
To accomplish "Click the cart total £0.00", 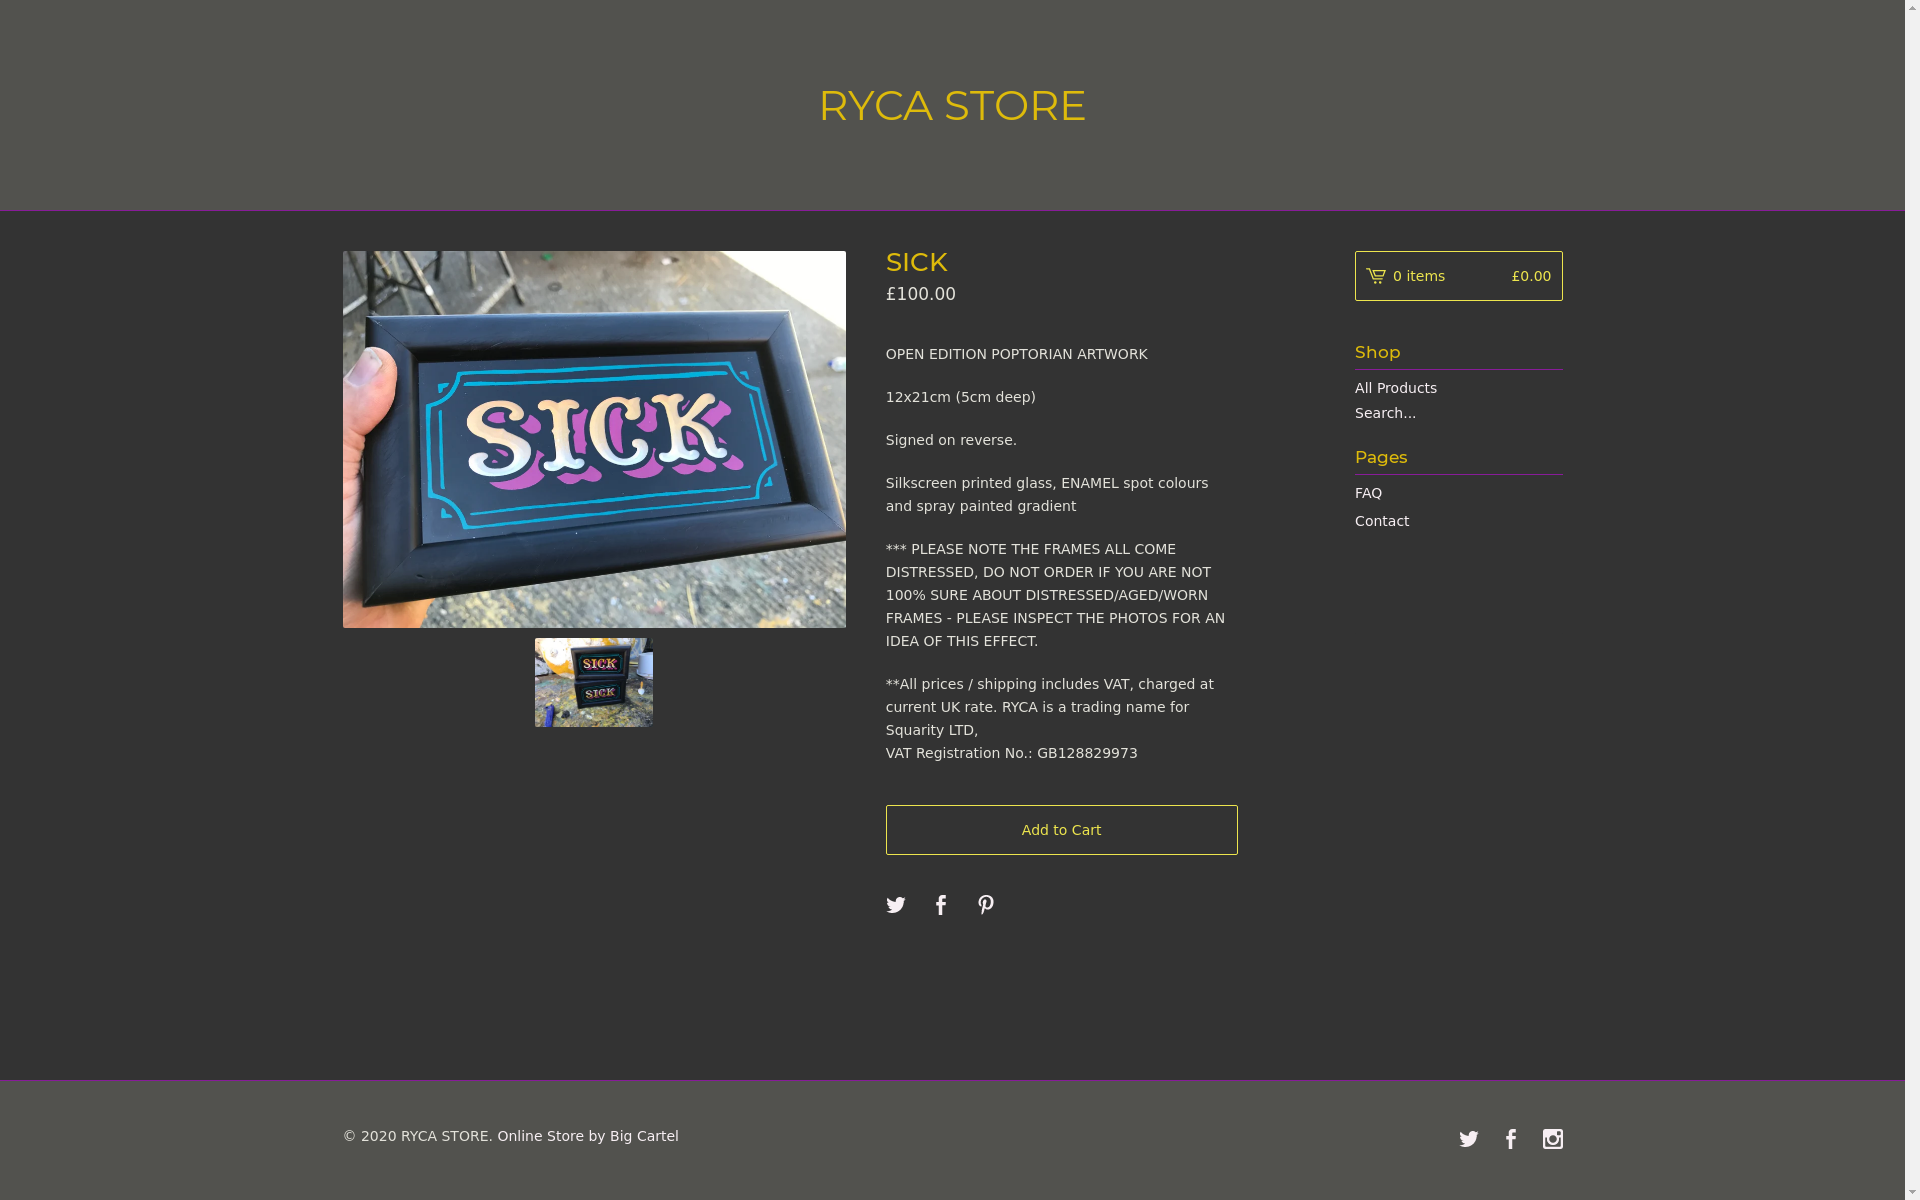I will [x=1531, y=276].
